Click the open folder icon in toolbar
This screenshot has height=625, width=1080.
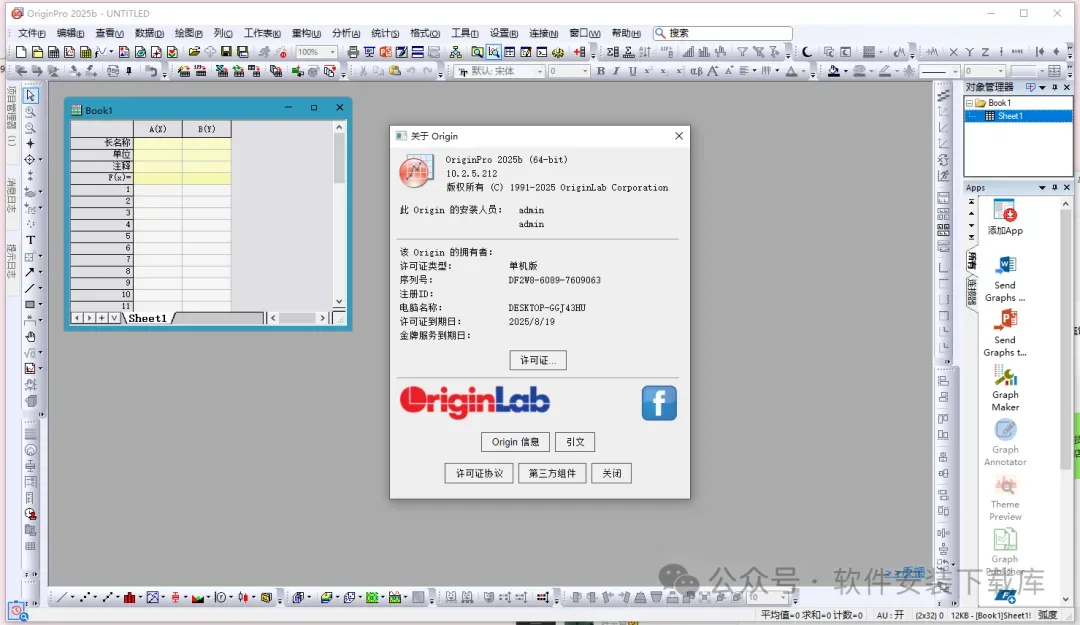pos(194,52)
